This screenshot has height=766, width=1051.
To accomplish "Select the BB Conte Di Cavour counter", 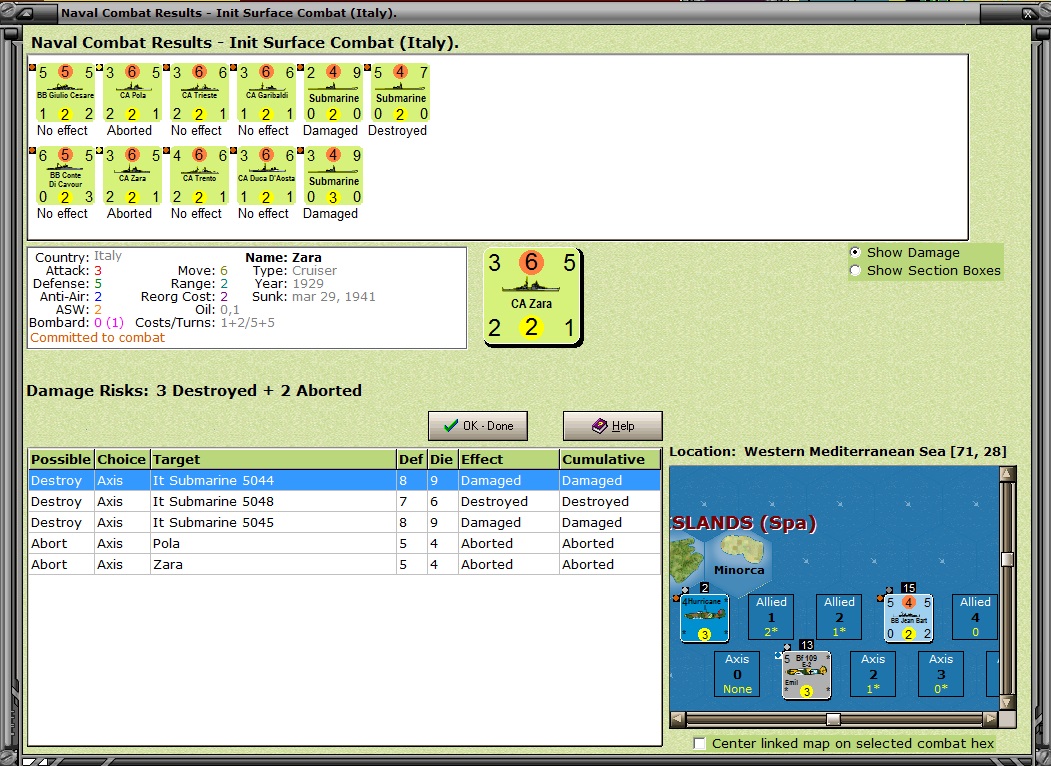I will (x=65, y=176).
